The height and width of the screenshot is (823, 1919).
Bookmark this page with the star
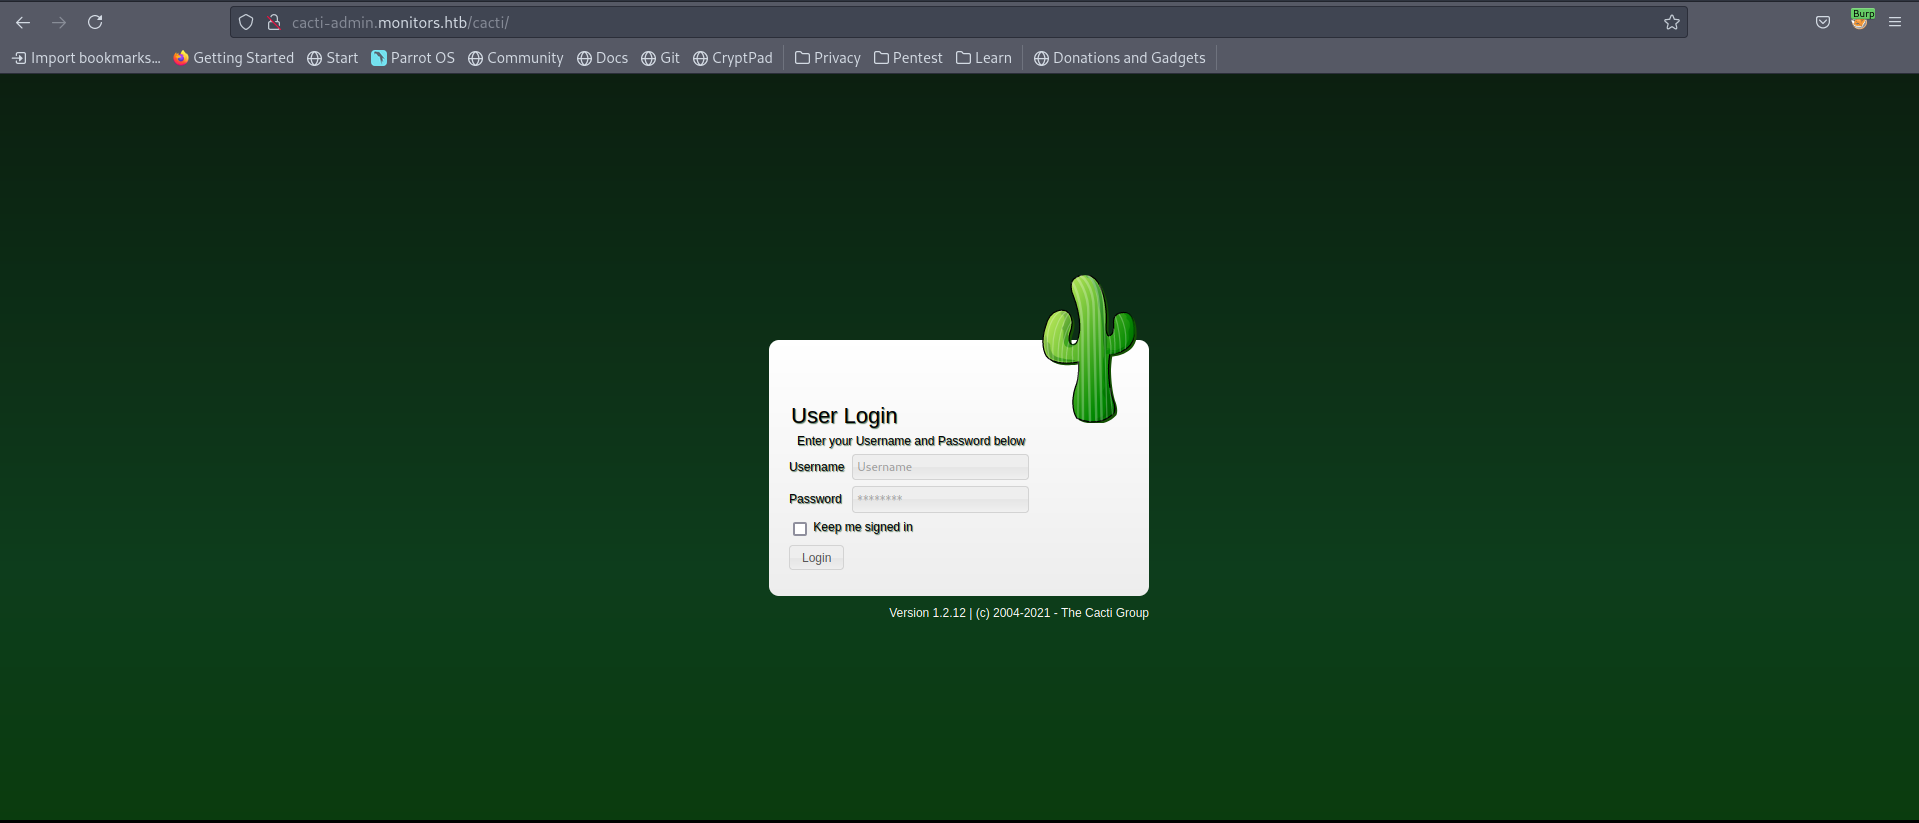pyautogui.click(x=1671, y=22)
